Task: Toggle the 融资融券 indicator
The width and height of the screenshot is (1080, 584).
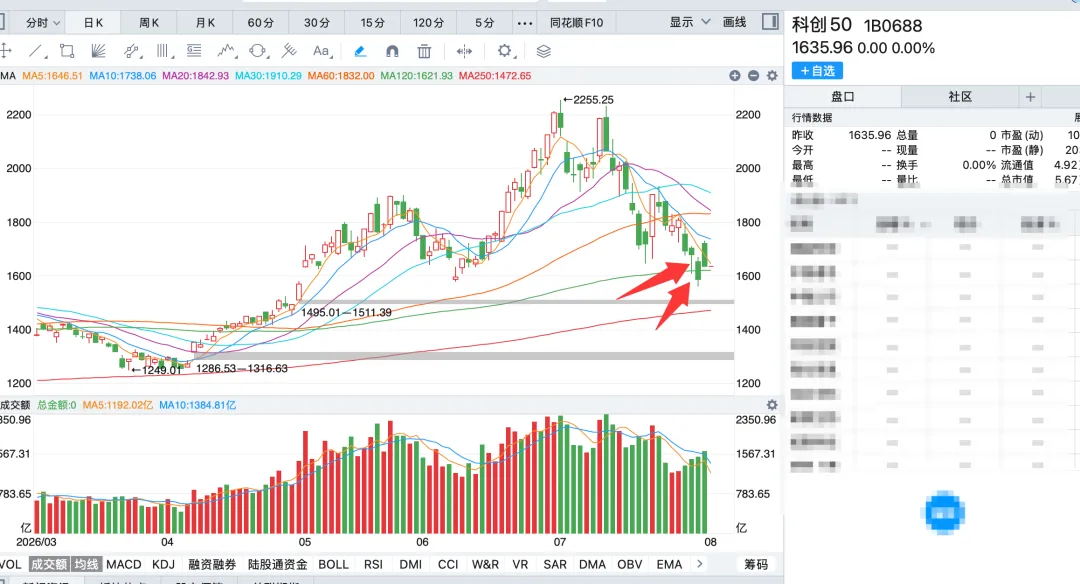Action: pyautogui.click(x=212, y=564)
